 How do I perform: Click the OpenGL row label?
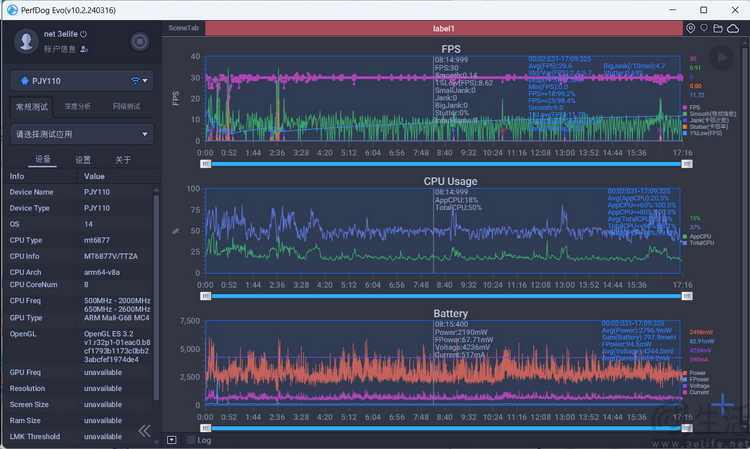pos(23,334)
